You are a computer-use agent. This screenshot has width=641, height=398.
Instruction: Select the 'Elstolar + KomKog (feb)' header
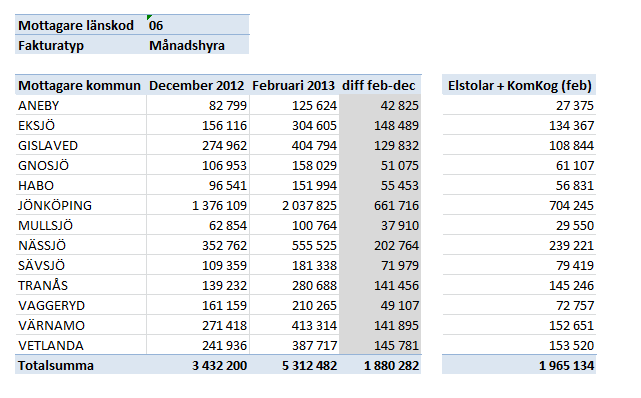(x=519, y=85)
